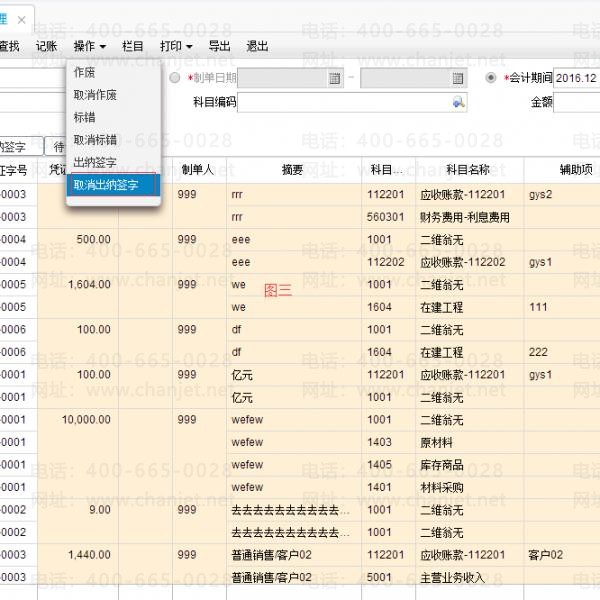
Task: Click the account code 112202 cell
Action: (388, 262)
